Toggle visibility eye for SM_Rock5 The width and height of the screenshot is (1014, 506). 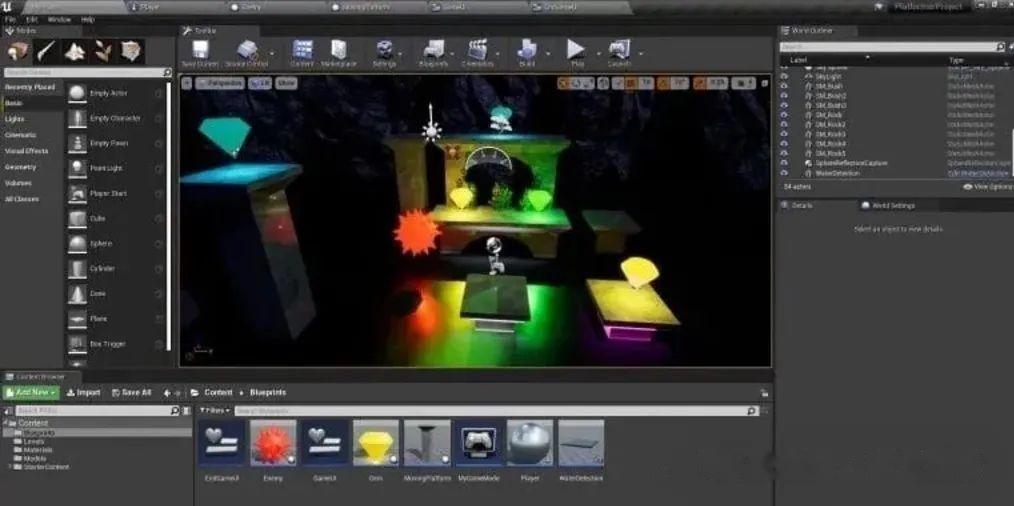784,153
